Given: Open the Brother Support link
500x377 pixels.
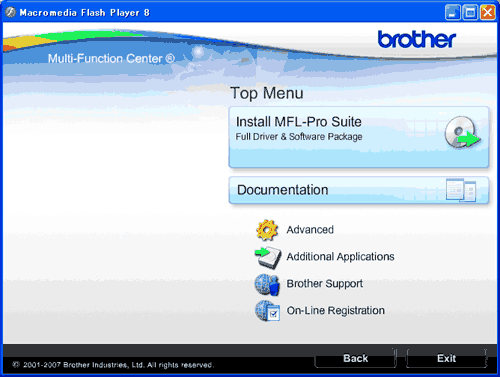Looking at the screenshot, I should [325, 284].
